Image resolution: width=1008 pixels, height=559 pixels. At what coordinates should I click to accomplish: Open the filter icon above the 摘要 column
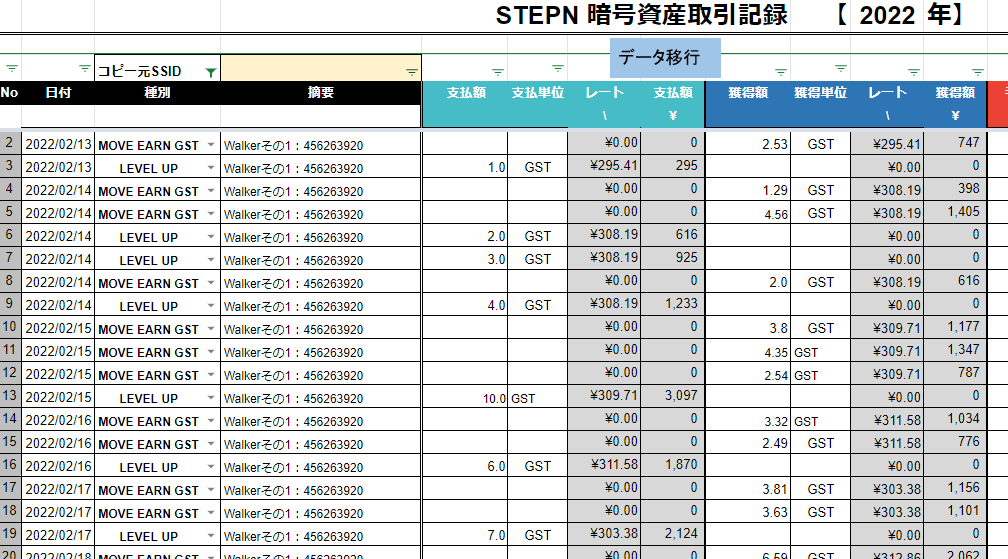point(411,72)
